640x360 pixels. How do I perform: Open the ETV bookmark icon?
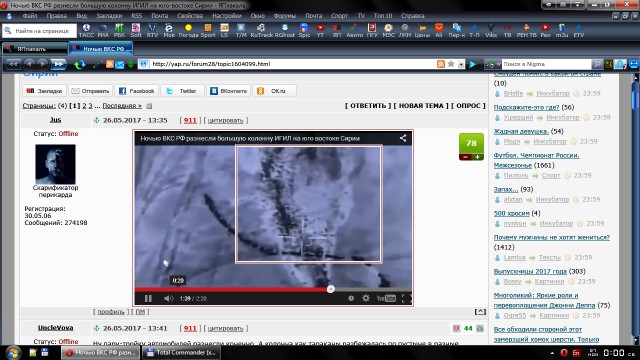pos(578,31)
